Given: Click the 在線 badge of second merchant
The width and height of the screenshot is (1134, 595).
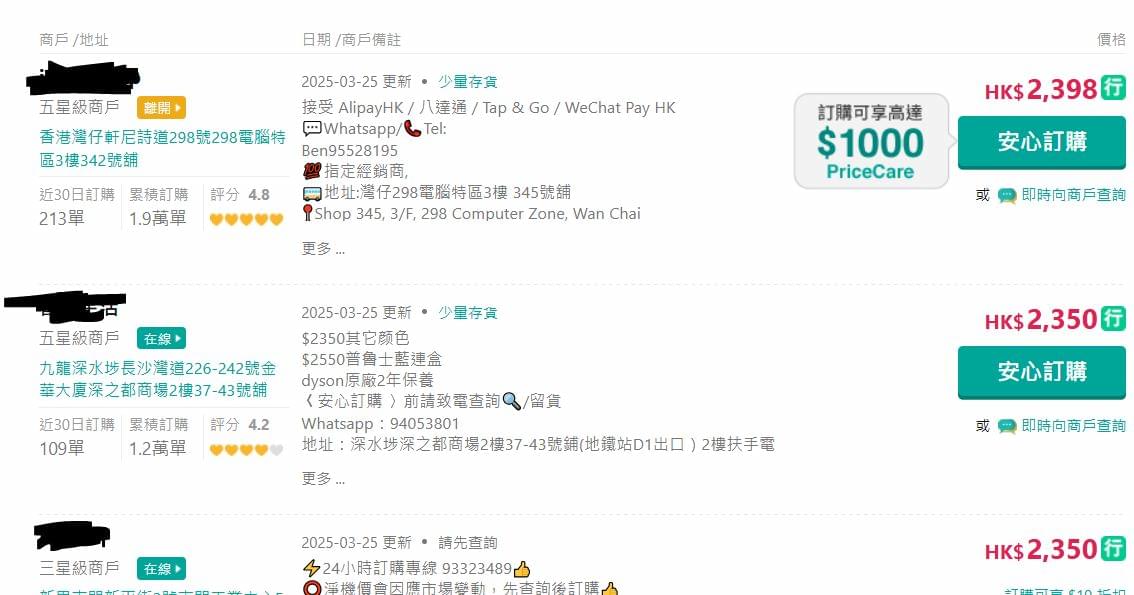Looking at the screenshot, I should [x=161, y=338].
